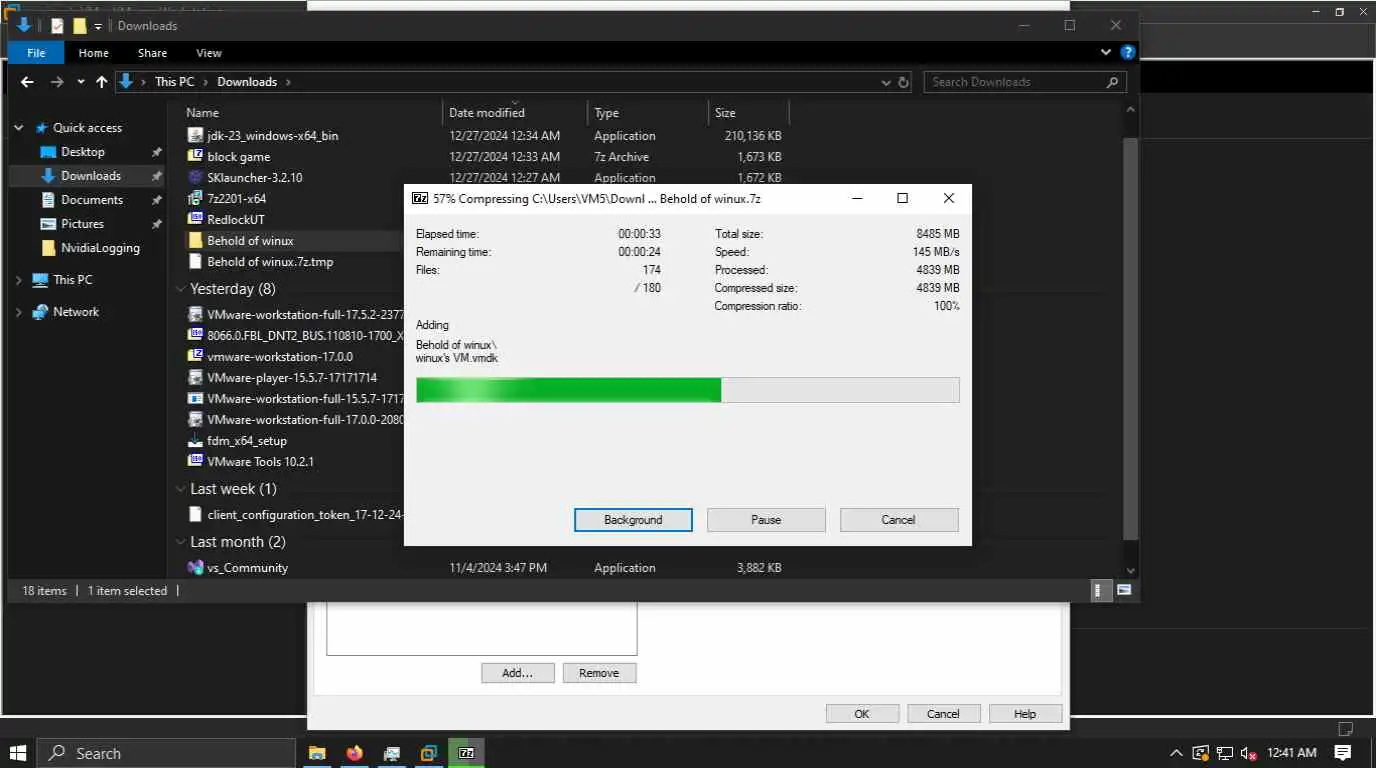Switch to details view layout

[x=1098, y=591]
